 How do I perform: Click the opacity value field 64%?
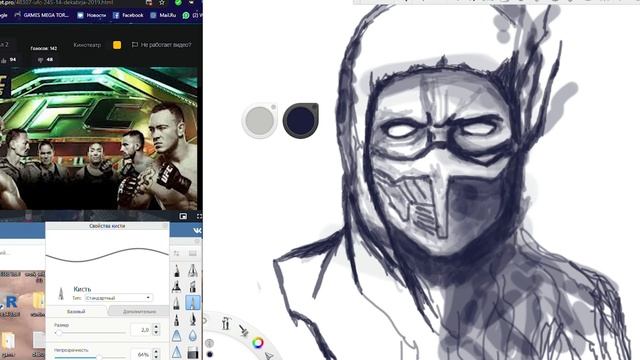click(141, 355)
